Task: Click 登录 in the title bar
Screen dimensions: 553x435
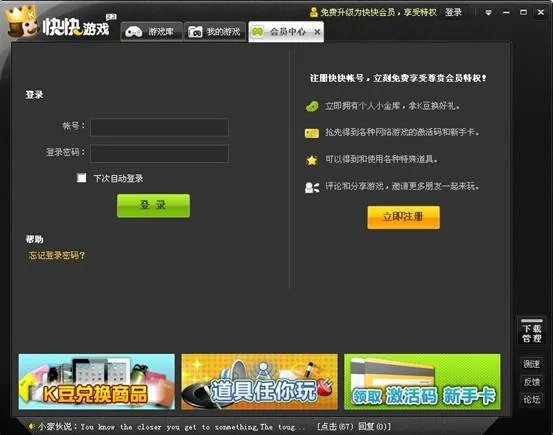Action: click(453, 12)
